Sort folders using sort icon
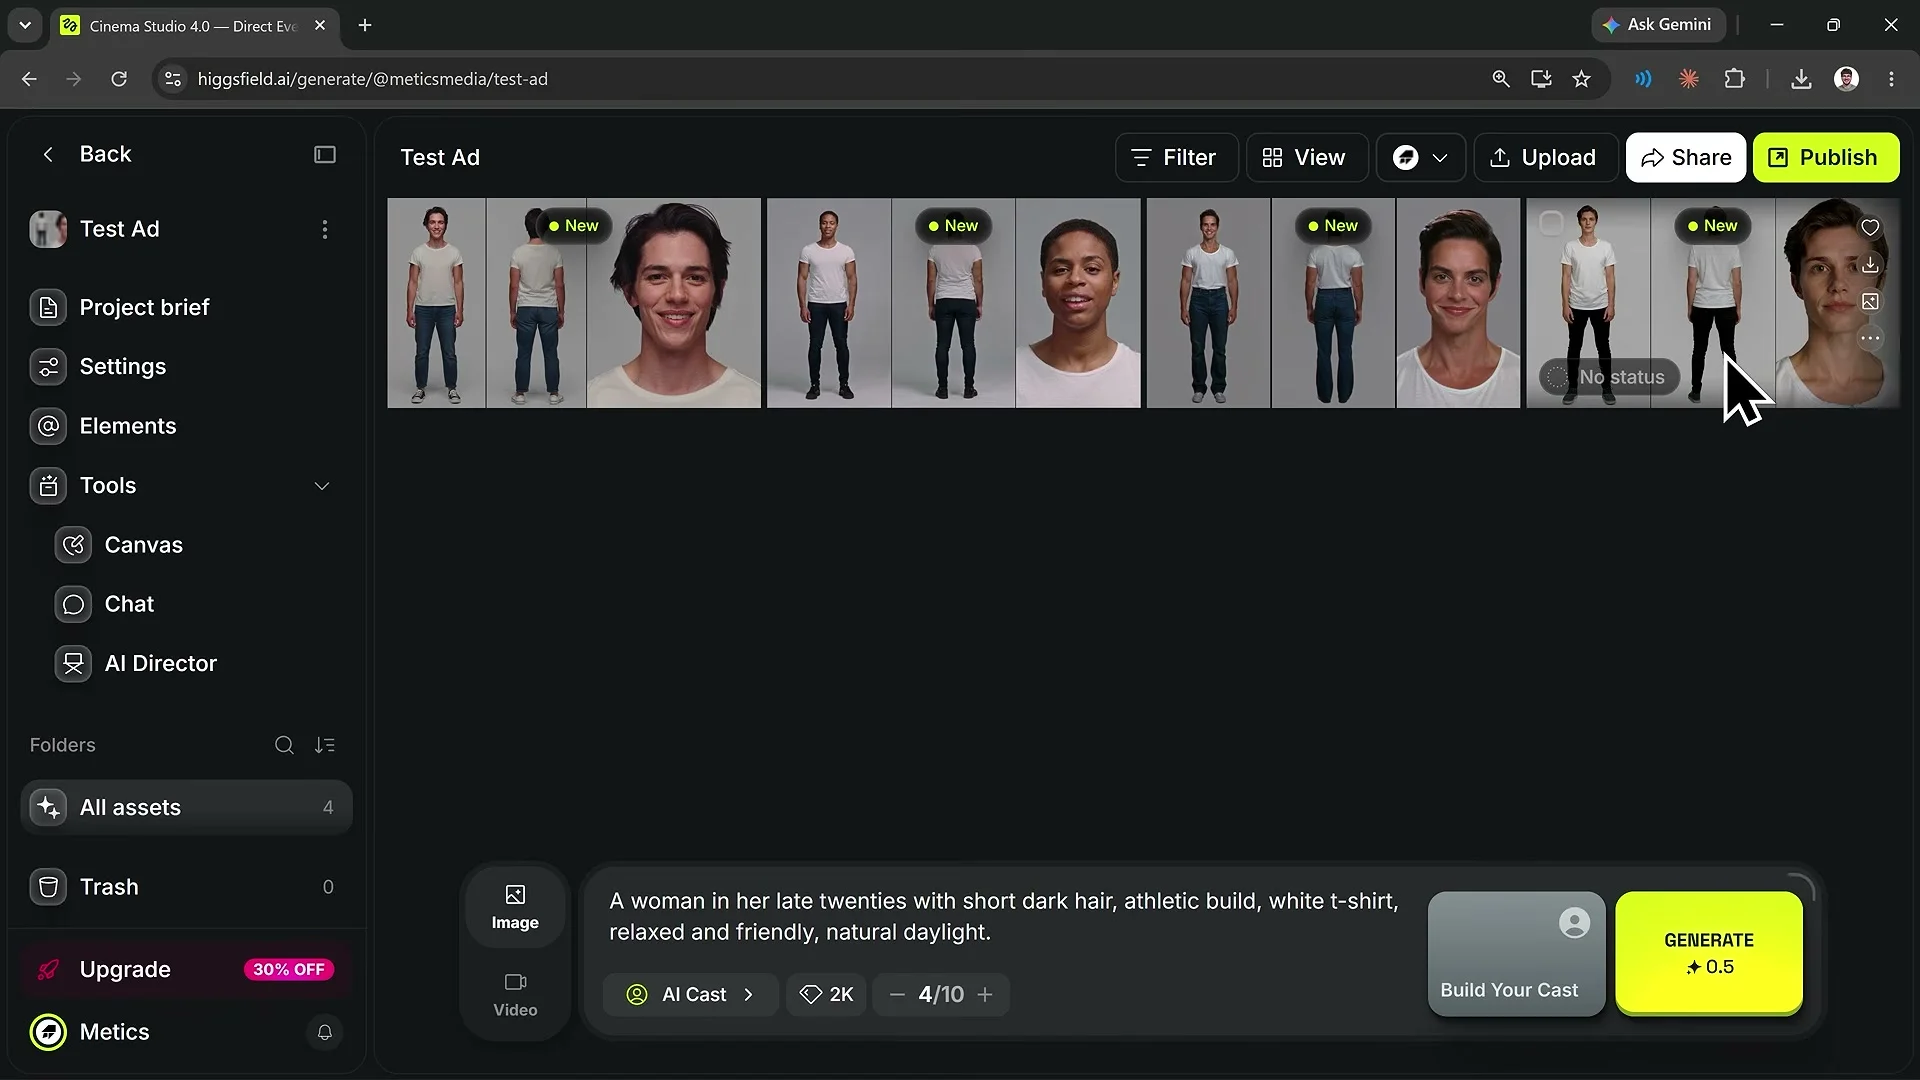1920x1080 pixels. point(324,746)
